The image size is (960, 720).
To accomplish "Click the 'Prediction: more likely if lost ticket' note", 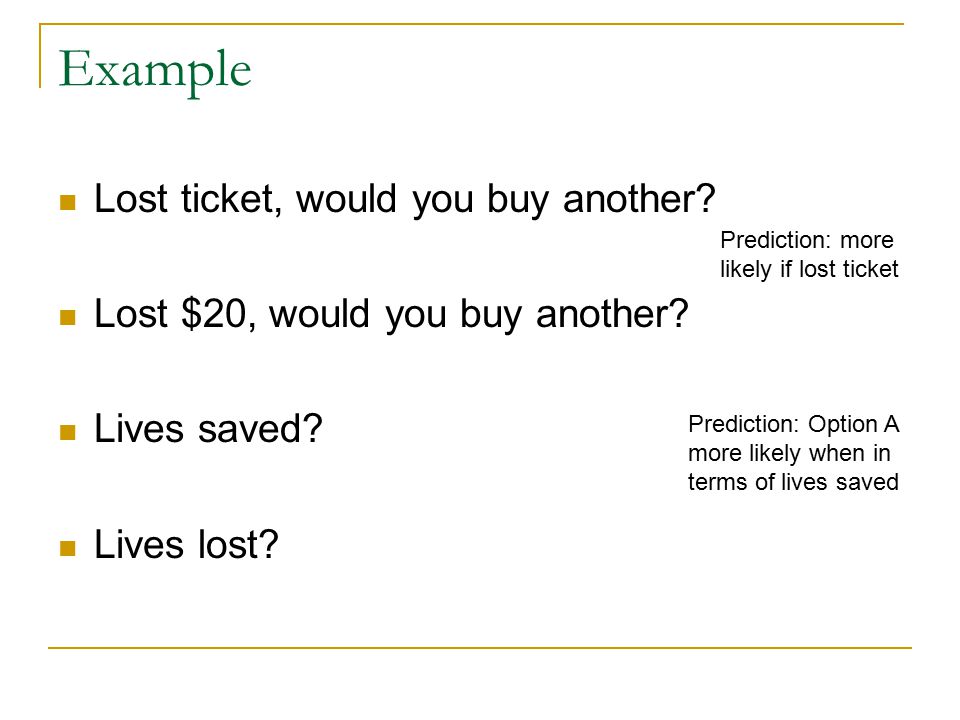I will tap(809, 255).
